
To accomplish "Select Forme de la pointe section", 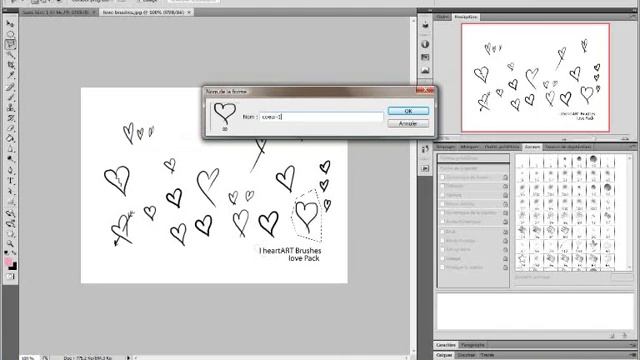I will [473, 168].
